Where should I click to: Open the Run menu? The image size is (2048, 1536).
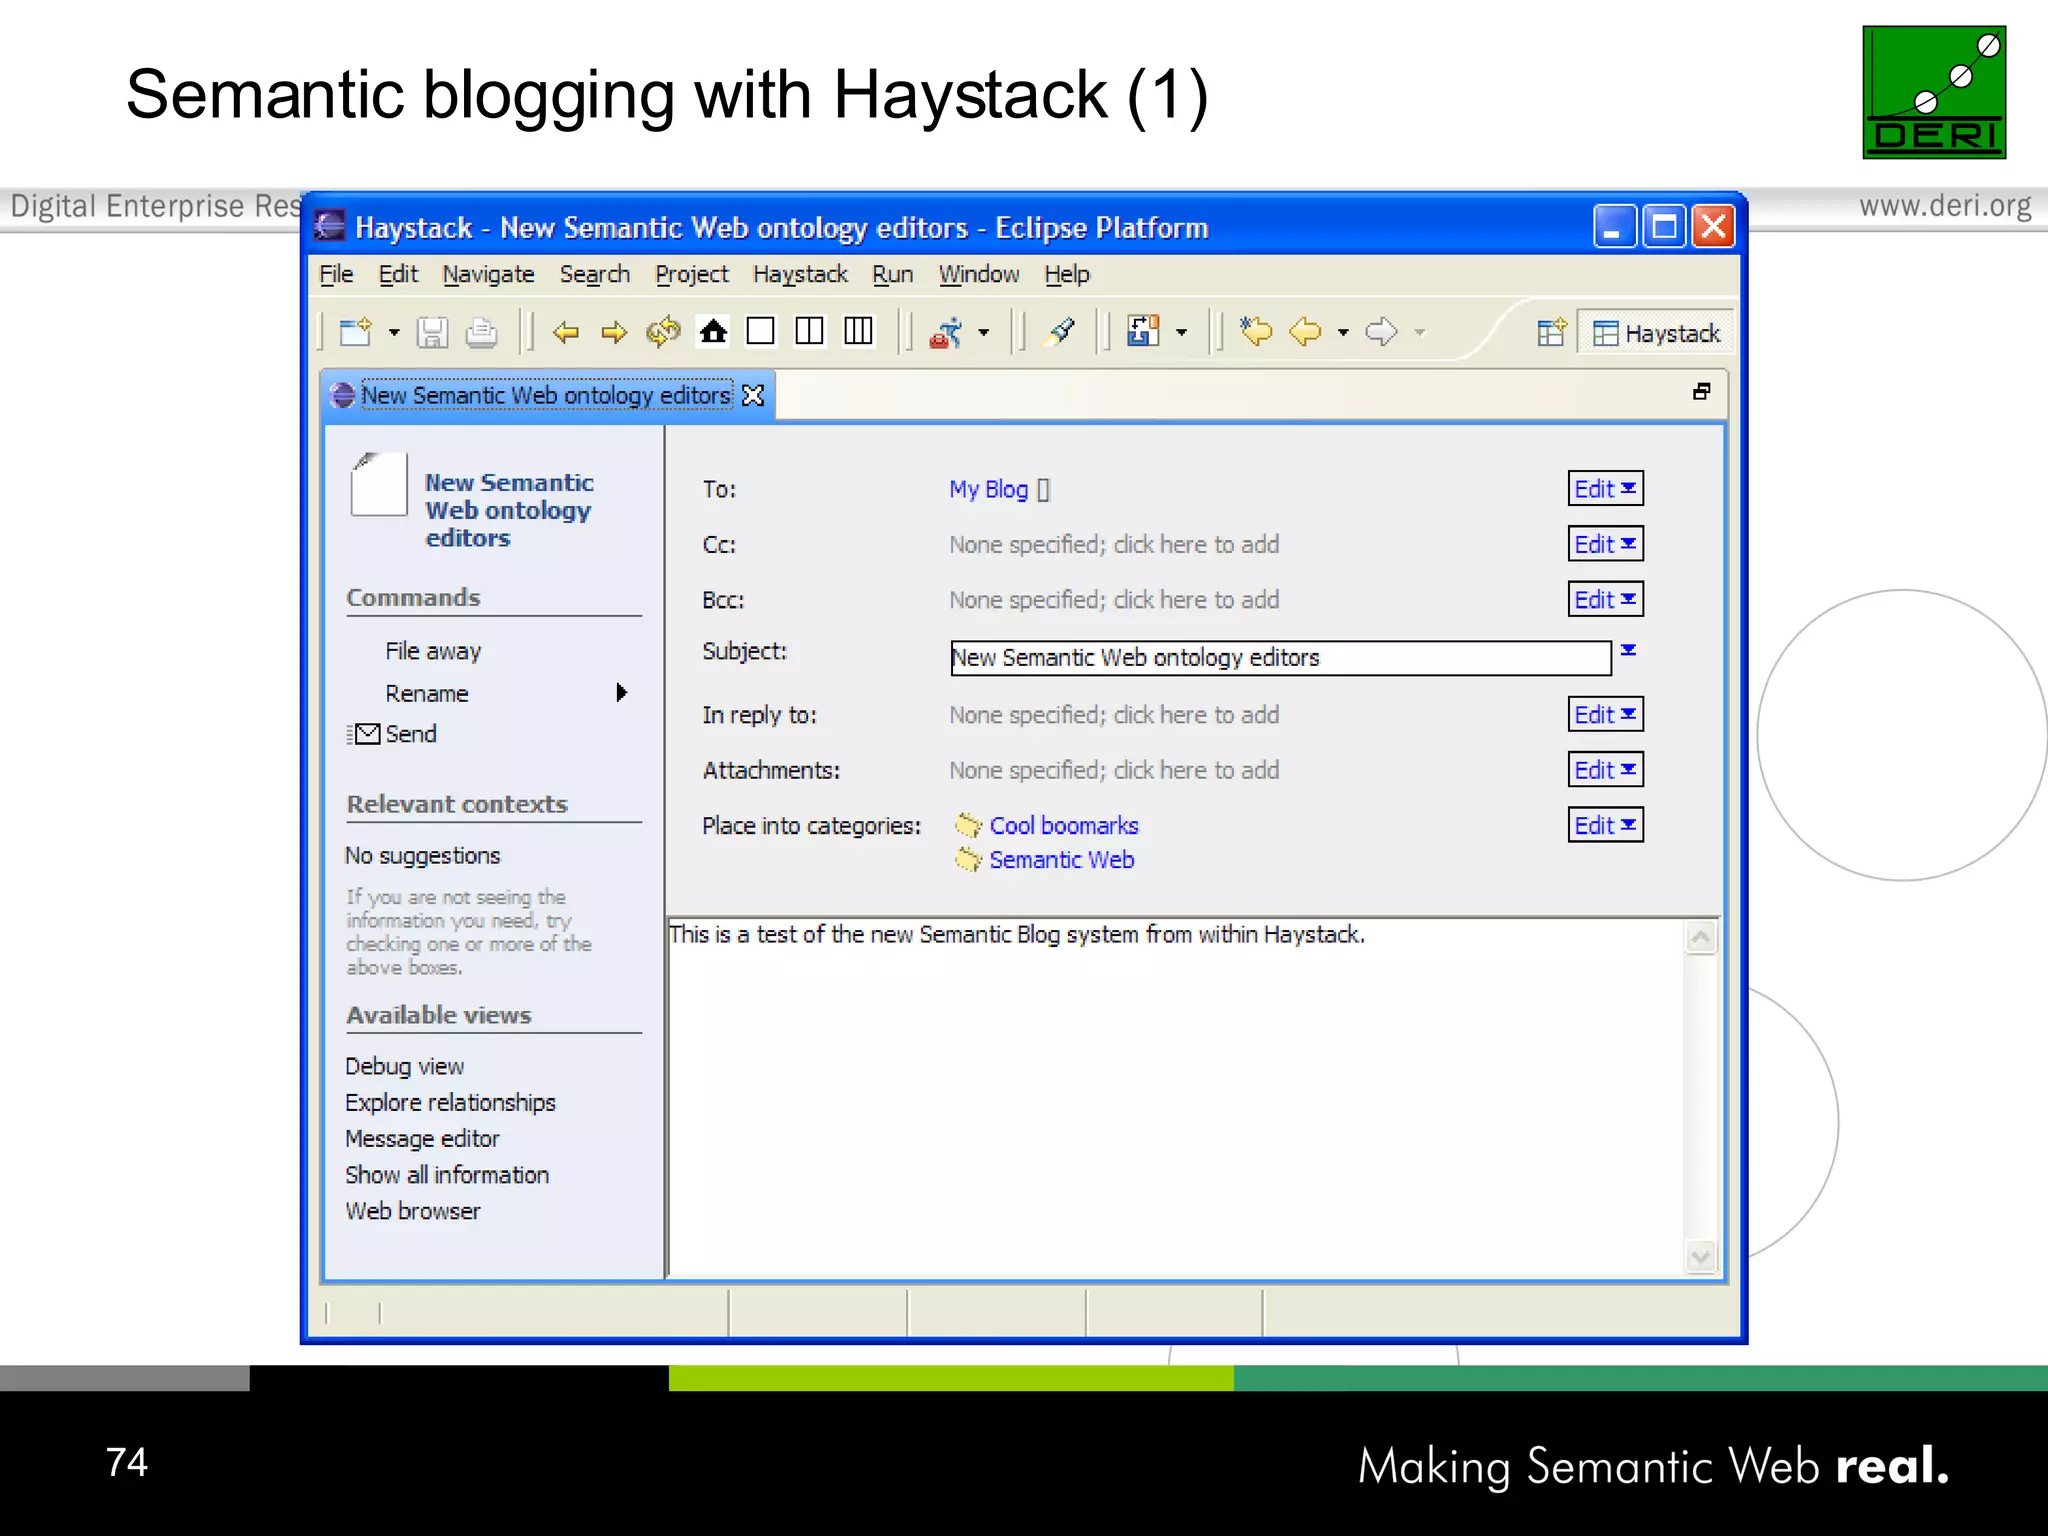[x=892, y=274]
